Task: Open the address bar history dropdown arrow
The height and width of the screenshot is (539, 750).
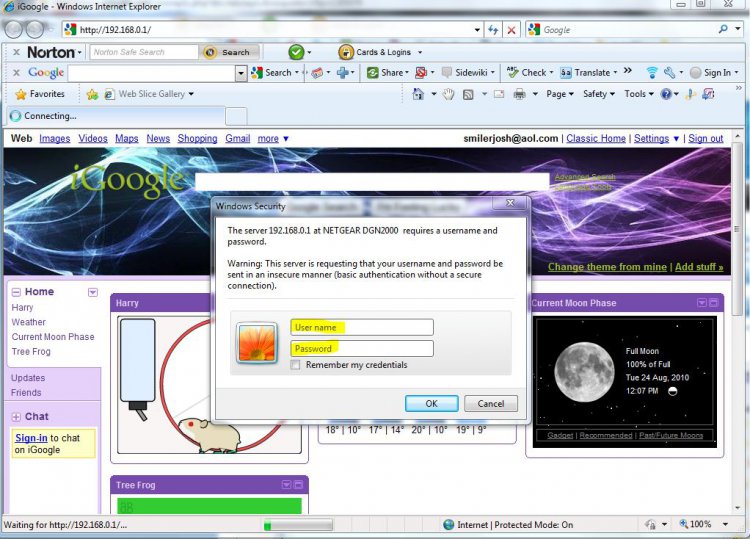Action: (x=477, y=30)
